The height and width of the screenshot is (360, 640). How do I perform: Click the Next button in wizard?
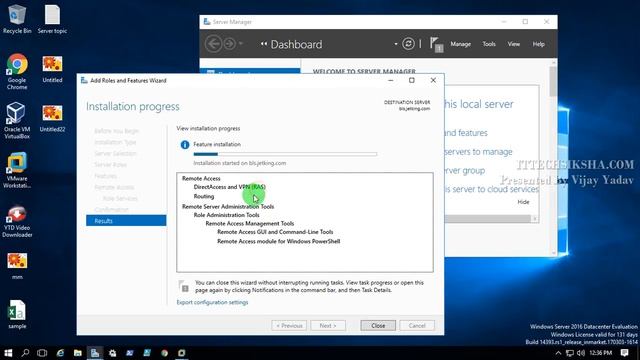pos(328,326)
